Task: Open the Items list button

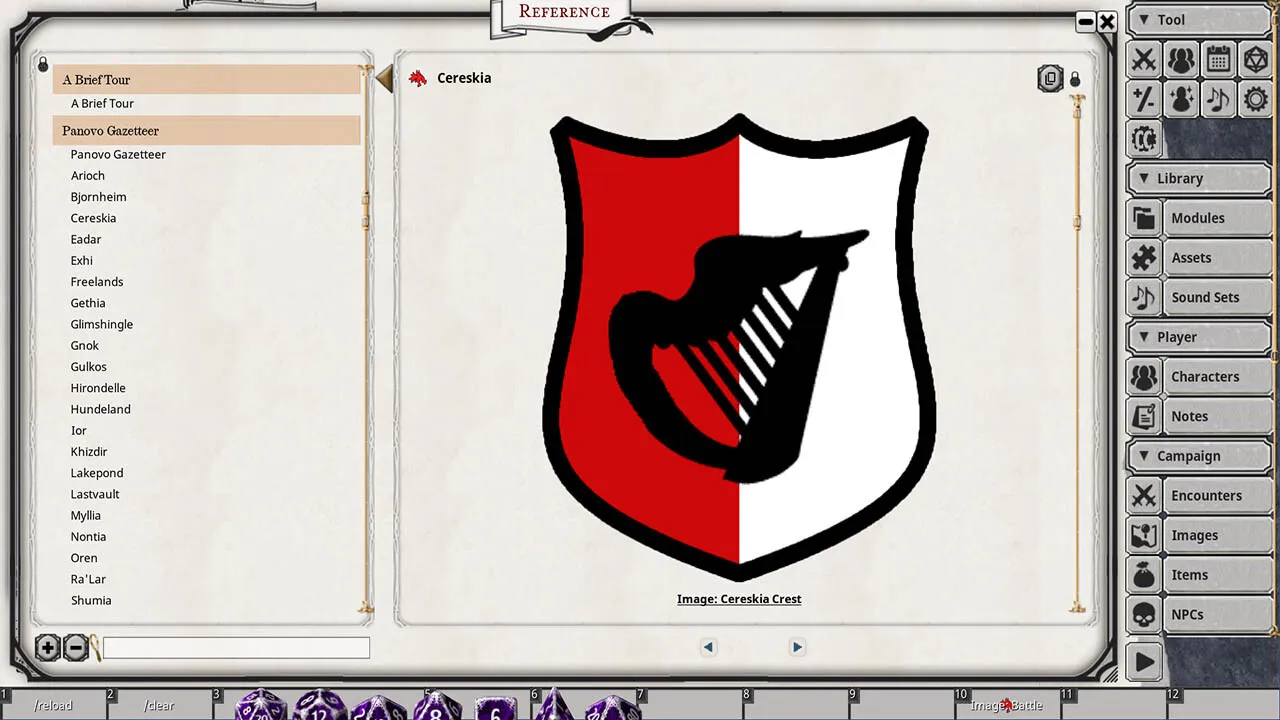Action: (1217, 575)
